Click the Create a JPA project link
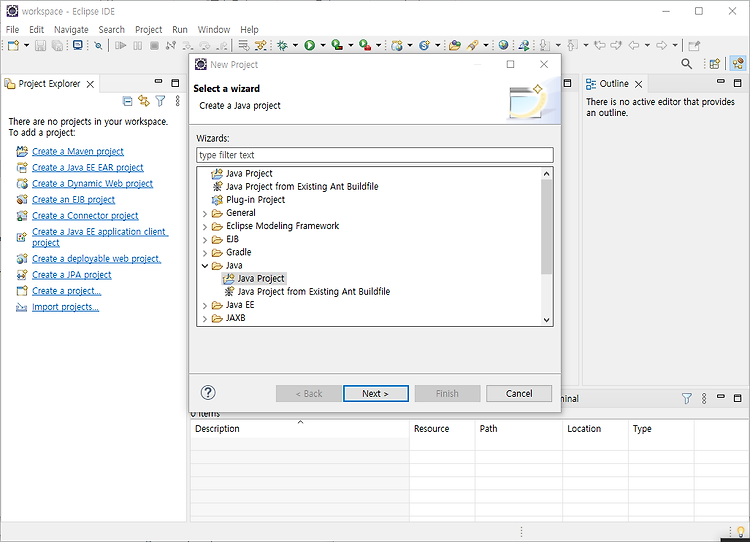Viewport: 750px width, 542px height. click(x=72, y=275)
